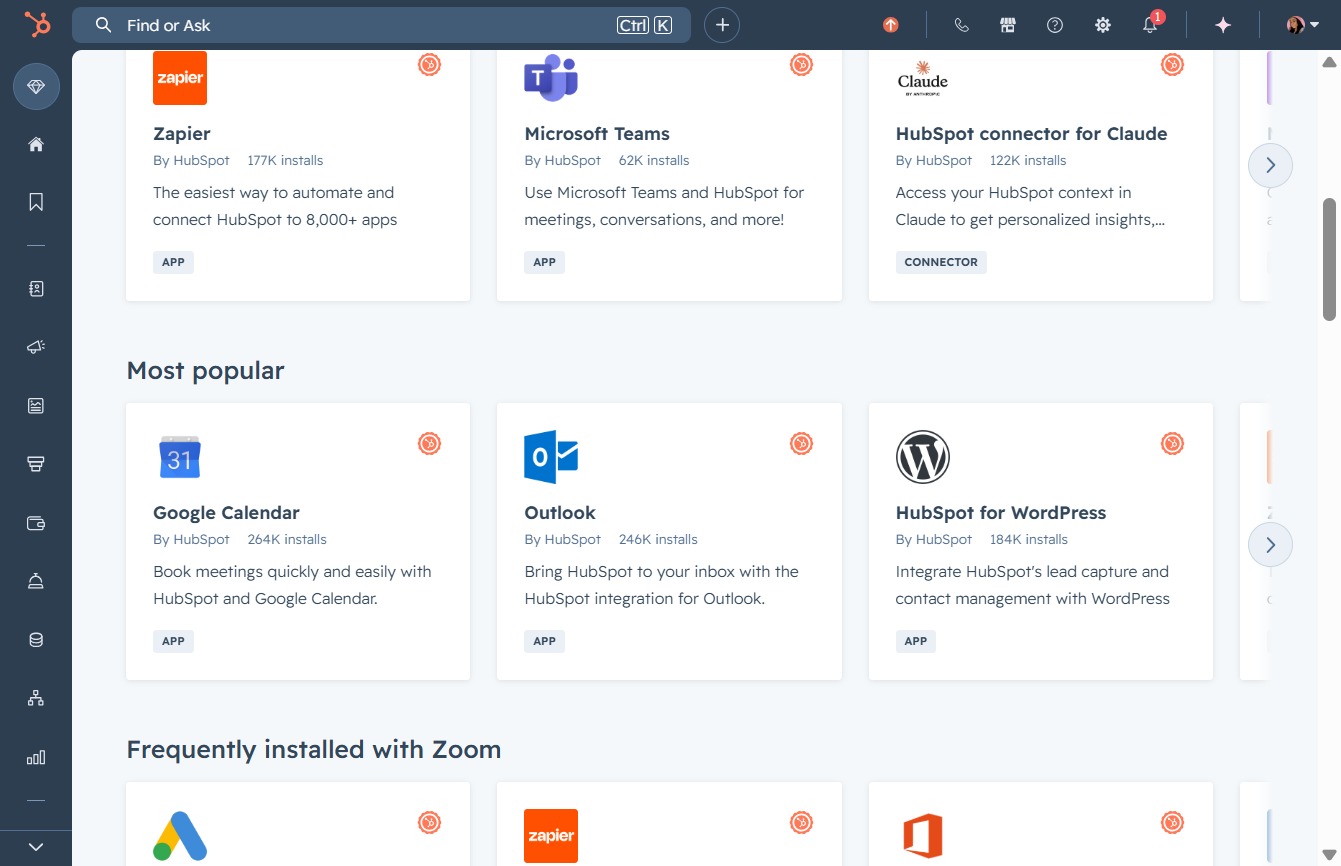Open the Outlook title link
The image size is (1341, 866).
click(560, 513)
